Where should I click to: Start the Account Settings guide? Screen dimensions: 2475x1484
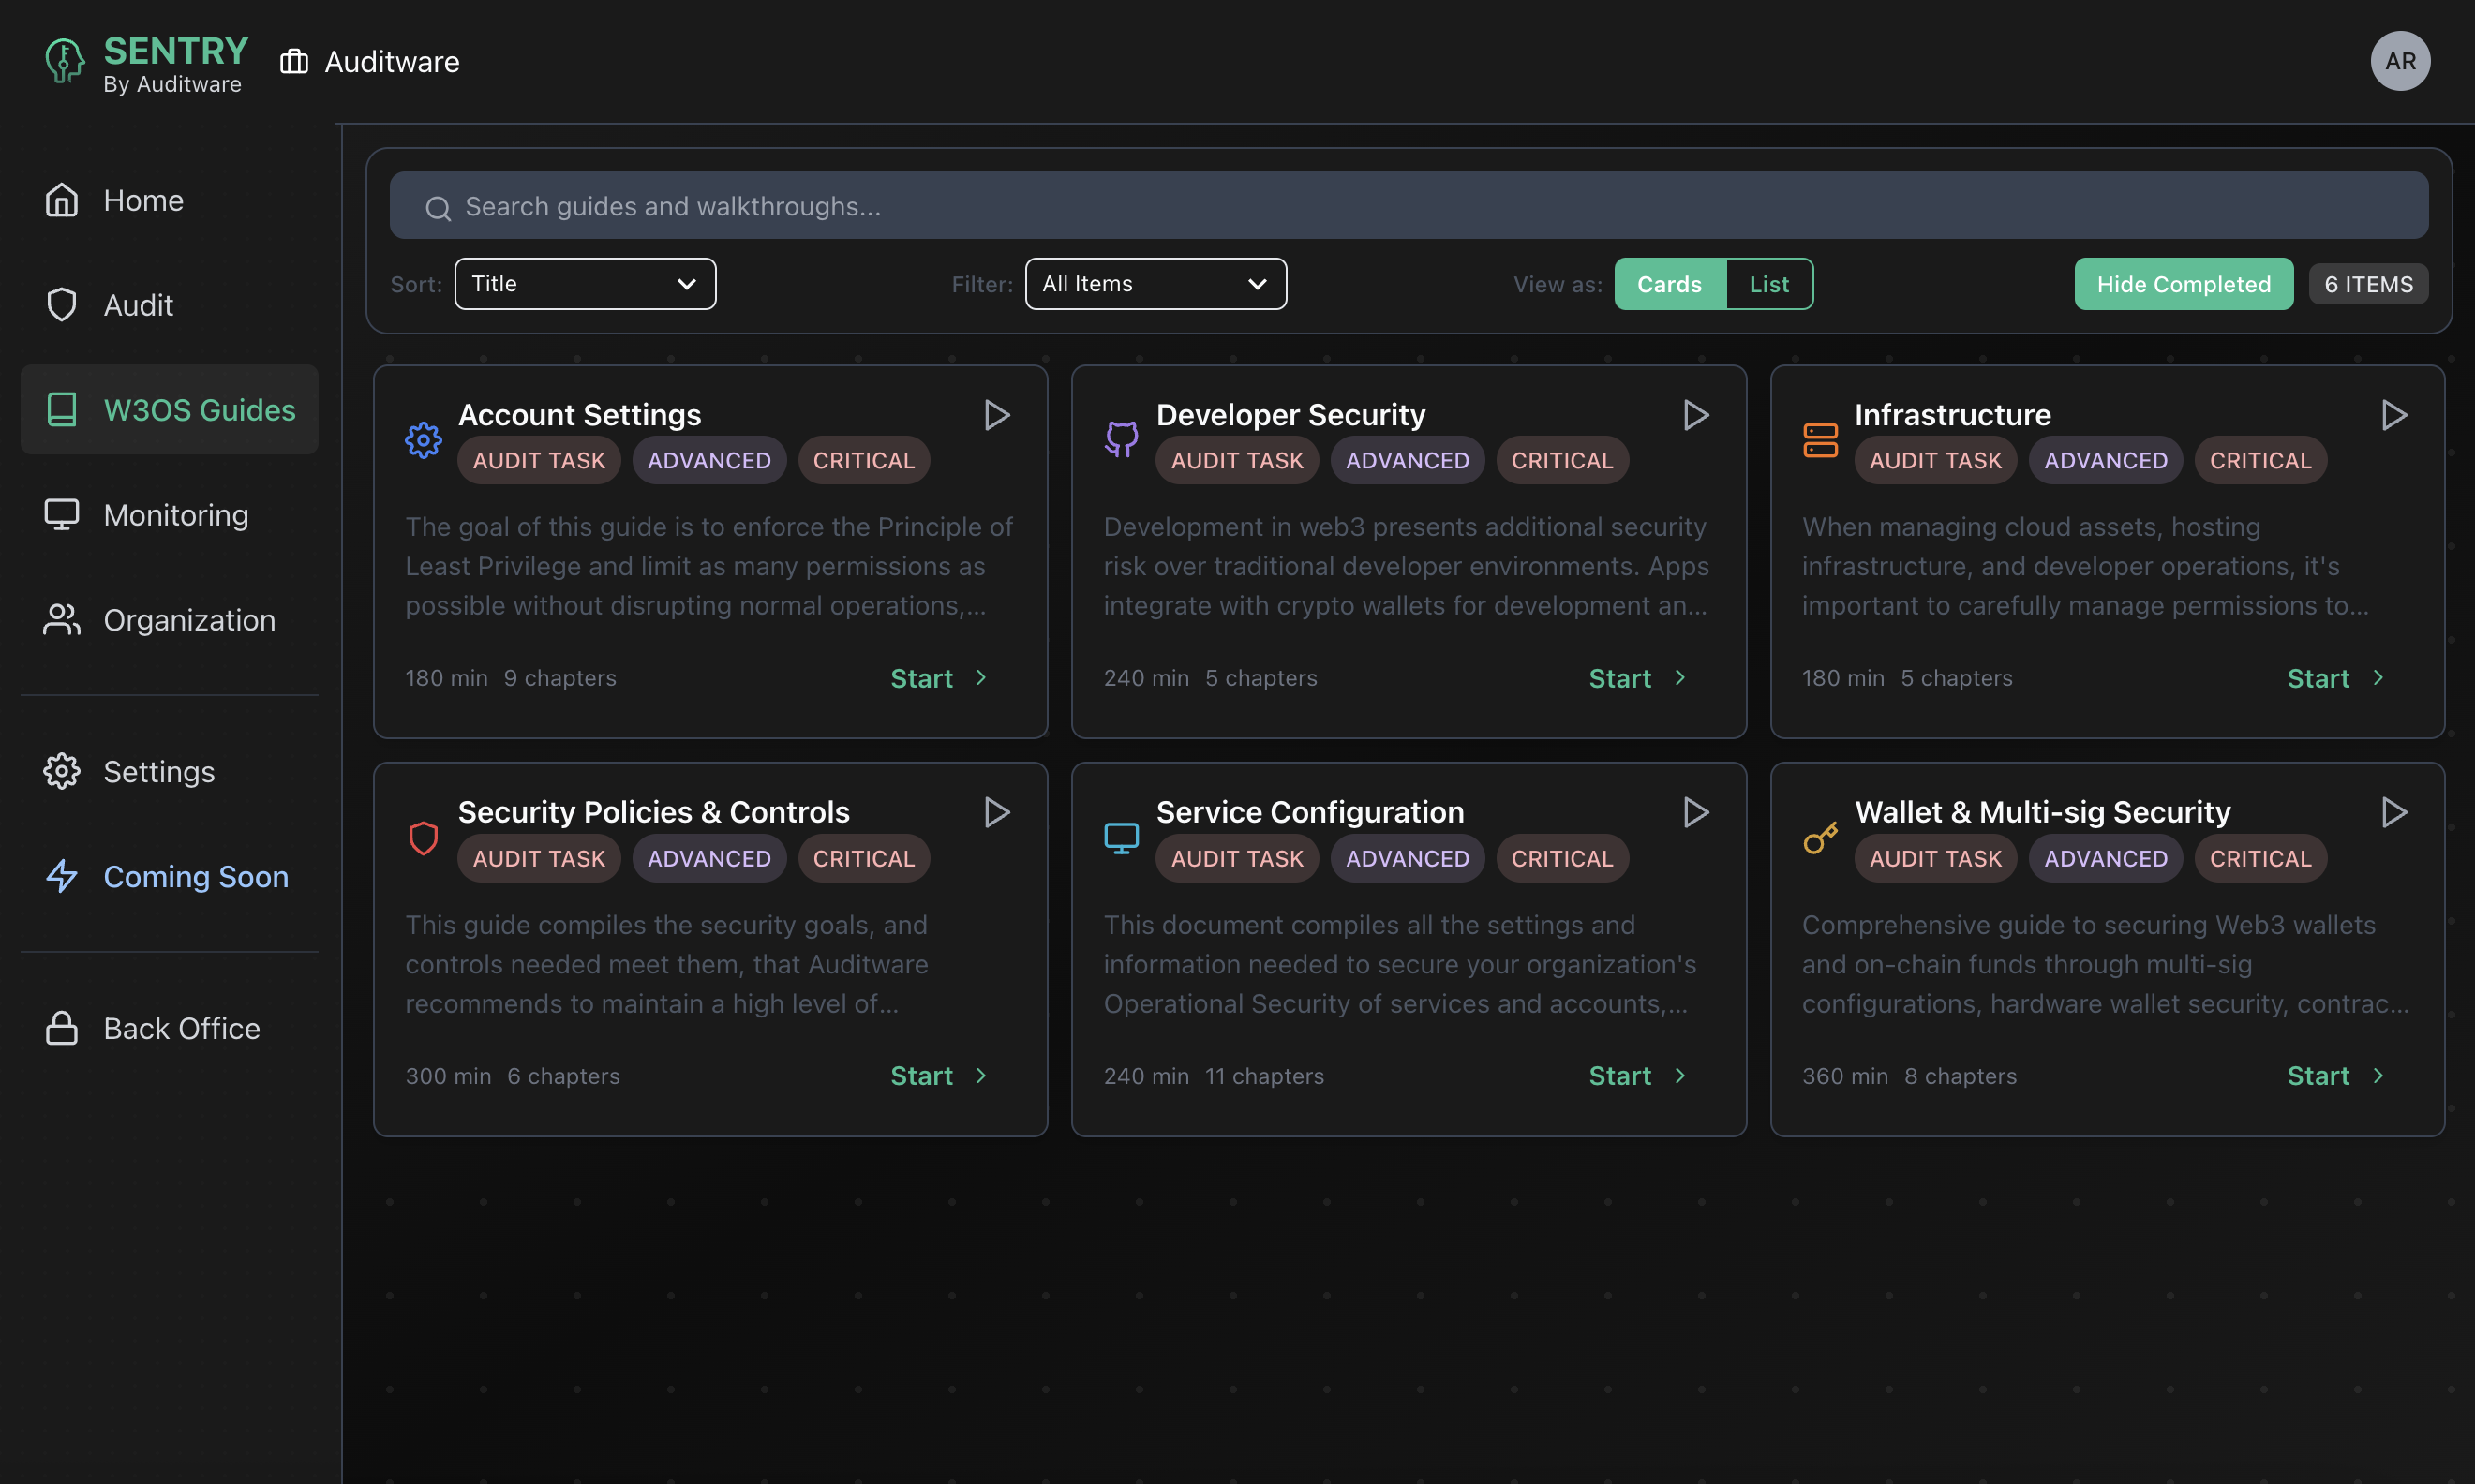(939, 678)
